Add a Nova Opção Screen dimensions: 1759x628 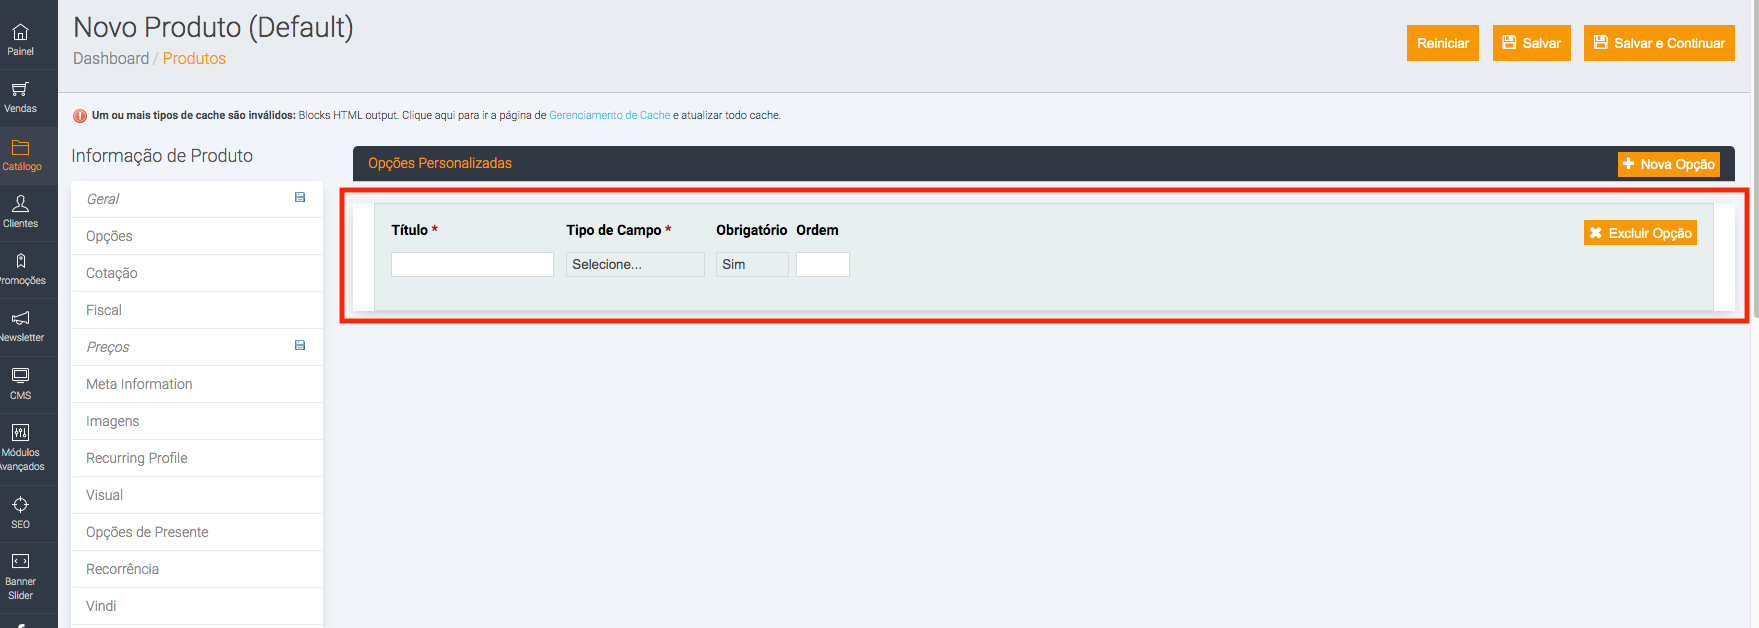1668,164
